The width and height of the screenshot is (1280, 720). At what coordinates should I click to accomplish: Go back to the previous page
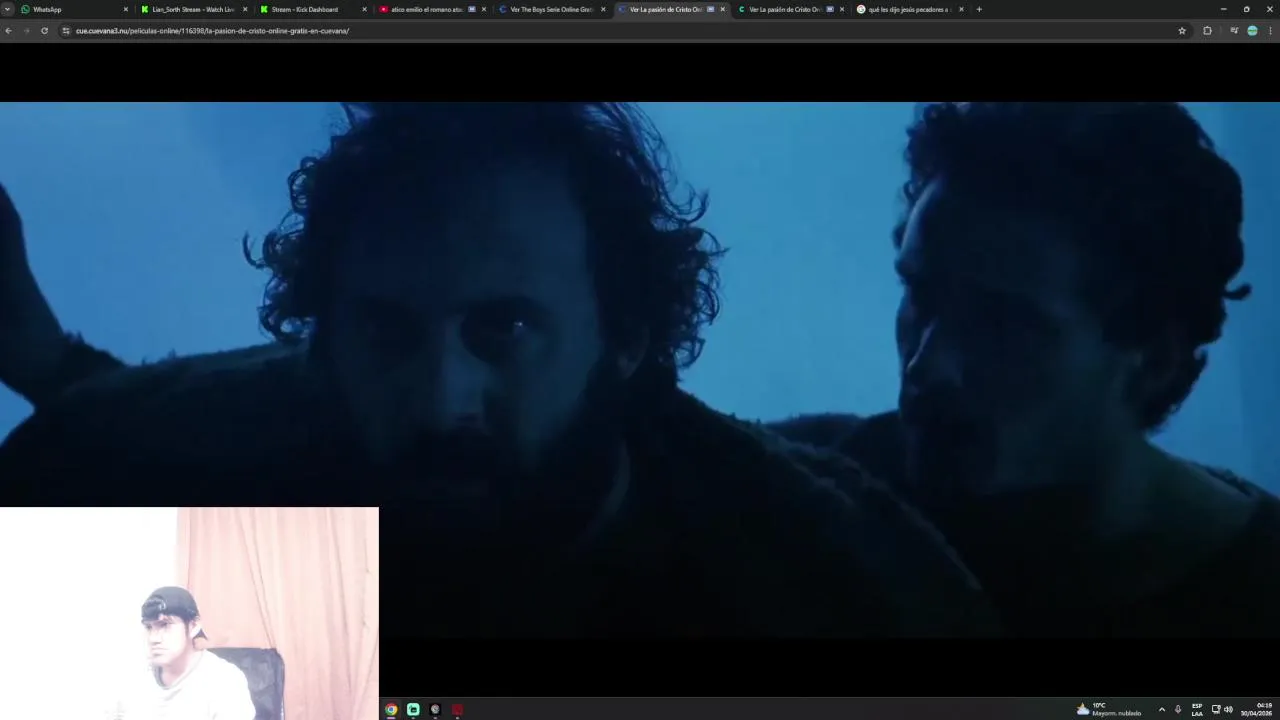[x=8, y=31]
